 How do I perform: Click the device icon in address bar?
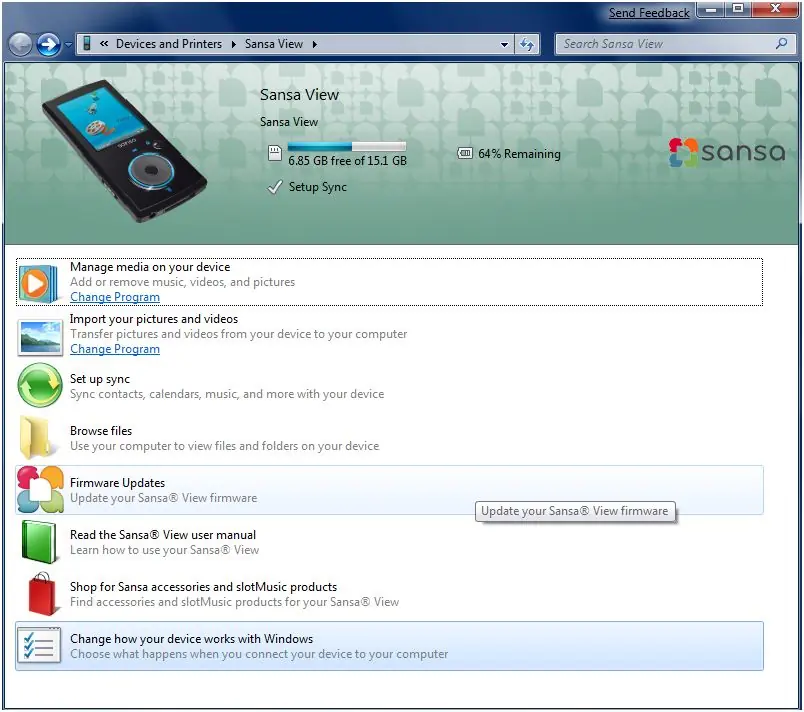pyautogui.click(x=87, y=44)
